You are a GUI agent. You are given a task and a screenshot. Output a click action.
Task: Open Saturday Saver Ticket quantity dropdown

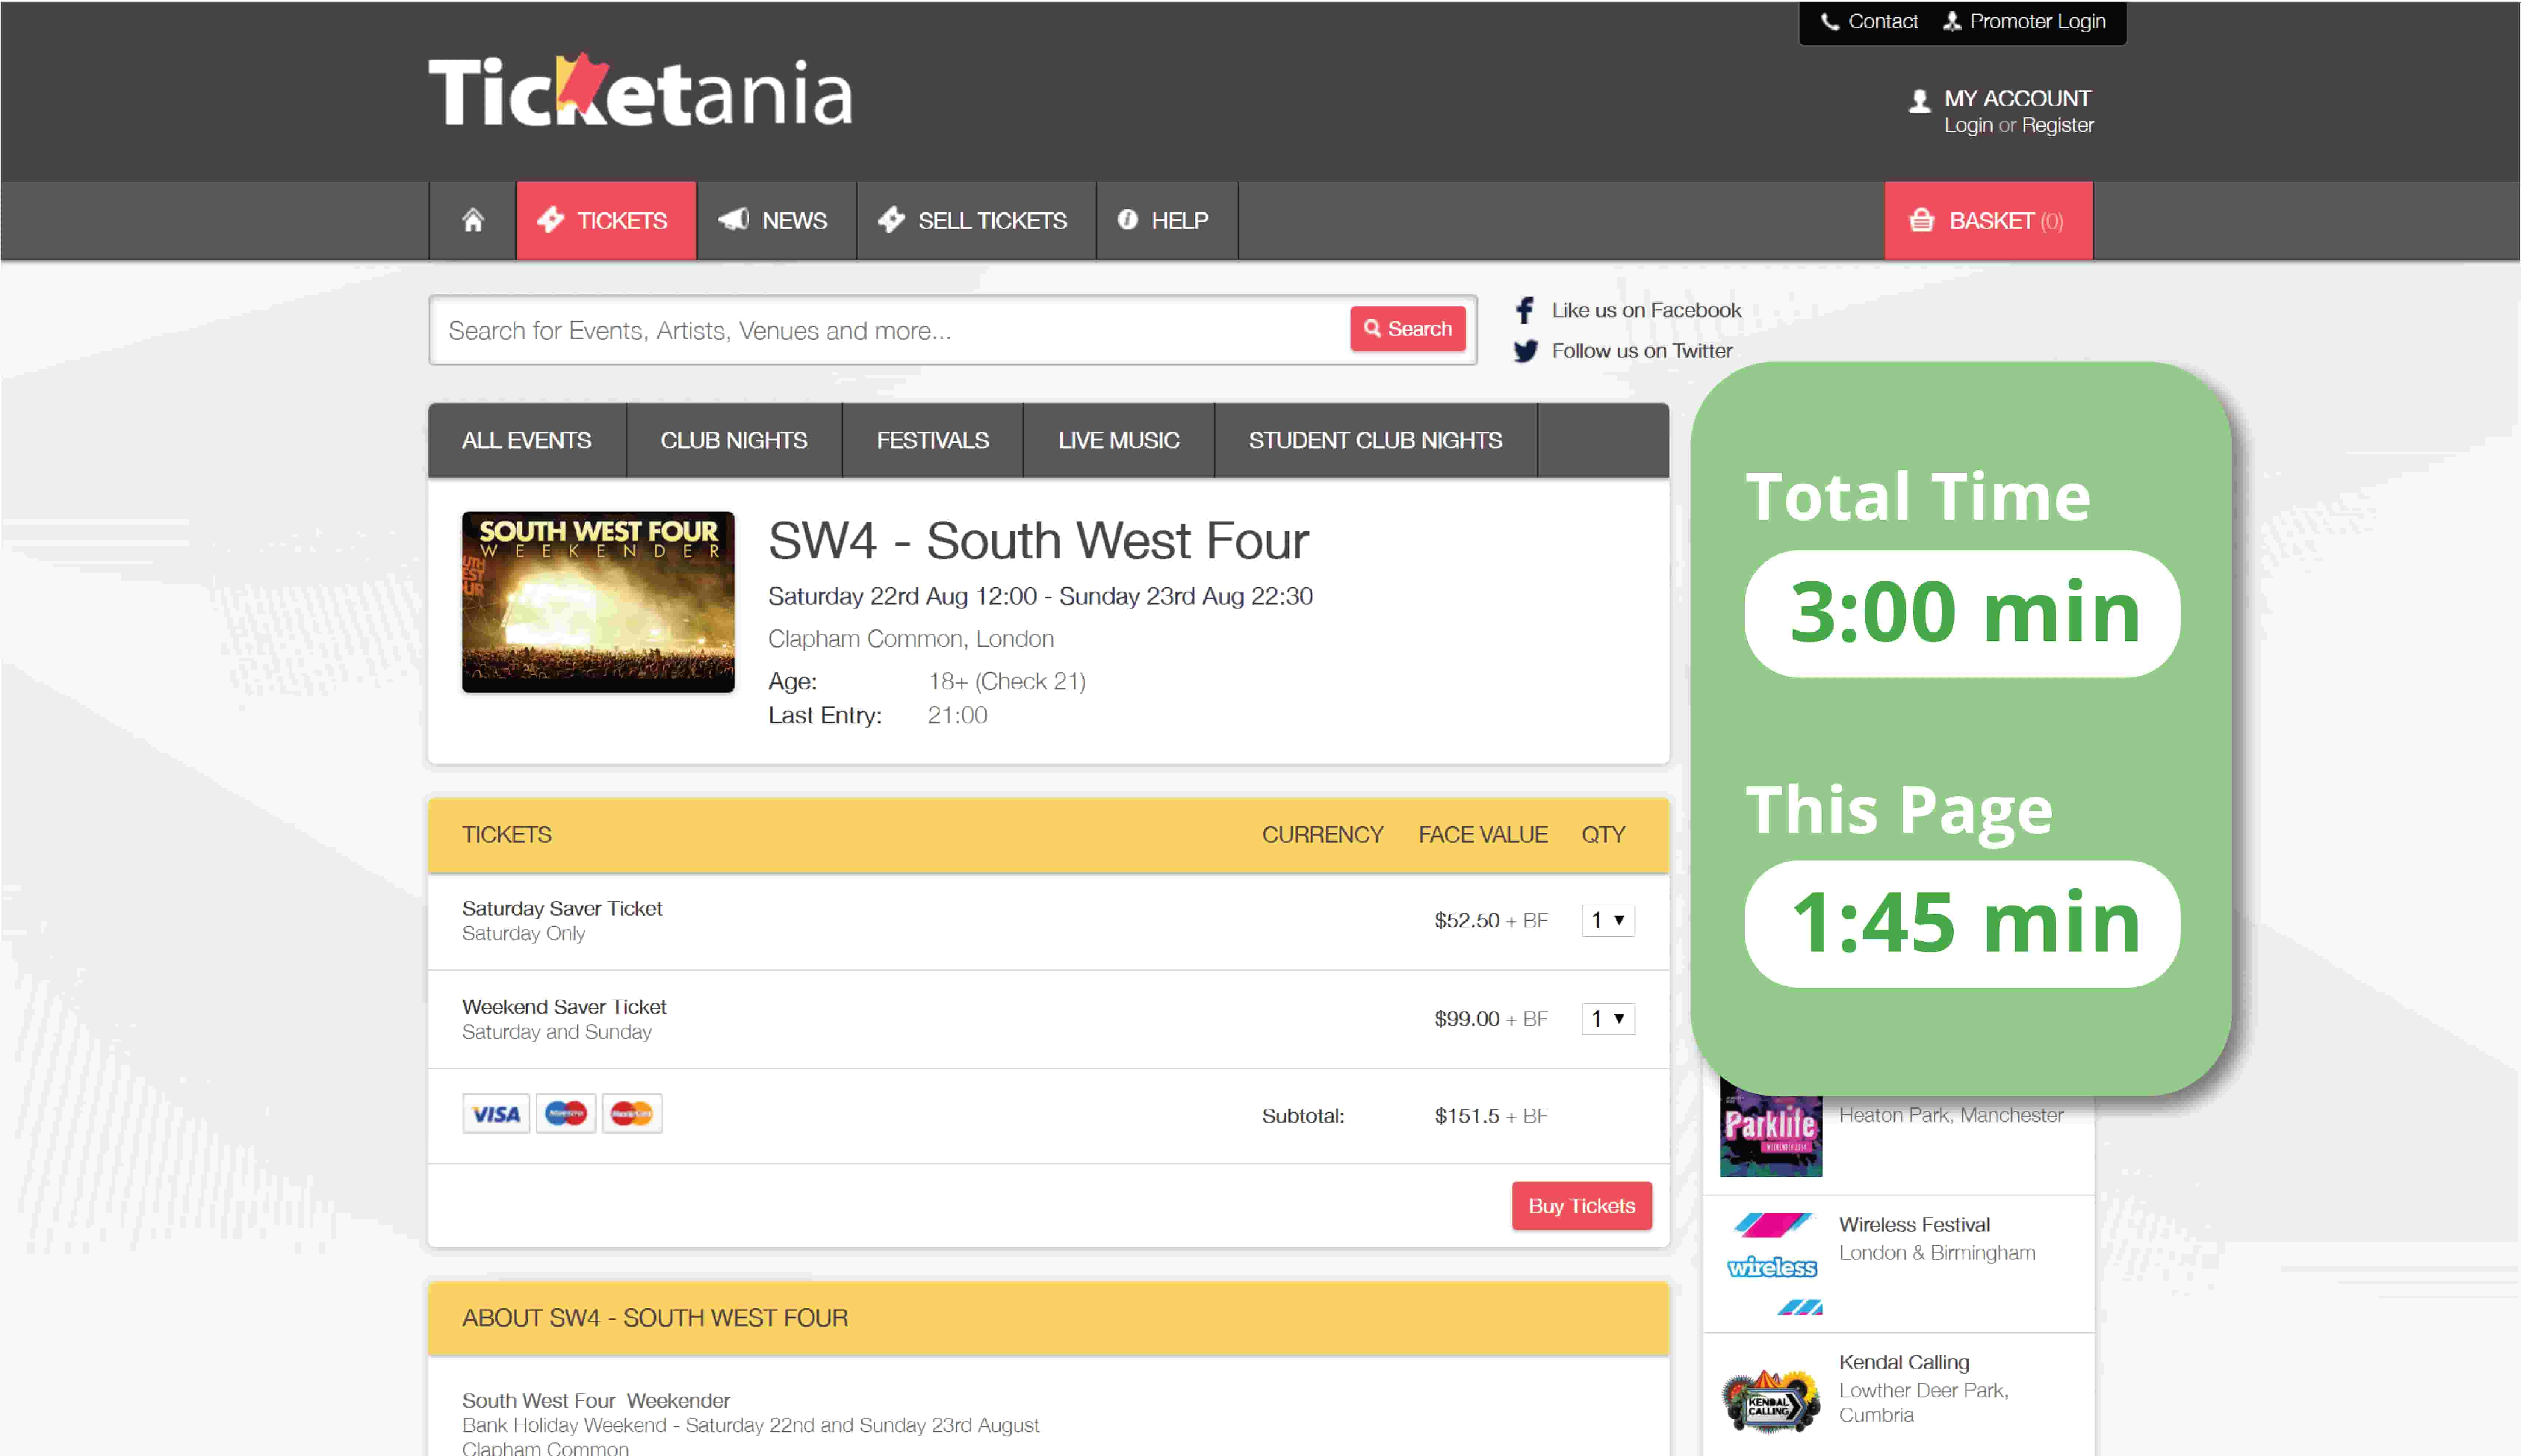pos(1608,920)
